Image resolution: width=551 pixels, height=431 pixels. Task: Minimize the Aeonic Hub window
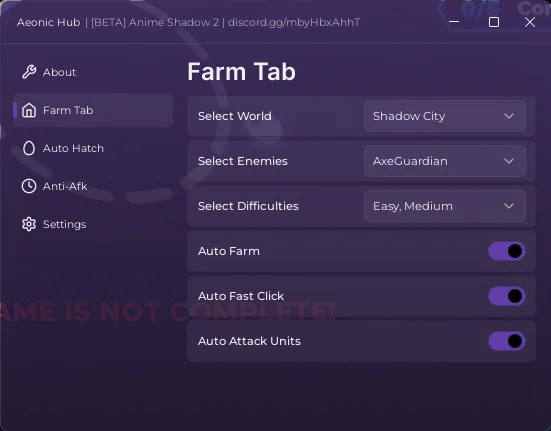[x=454, y=22]
